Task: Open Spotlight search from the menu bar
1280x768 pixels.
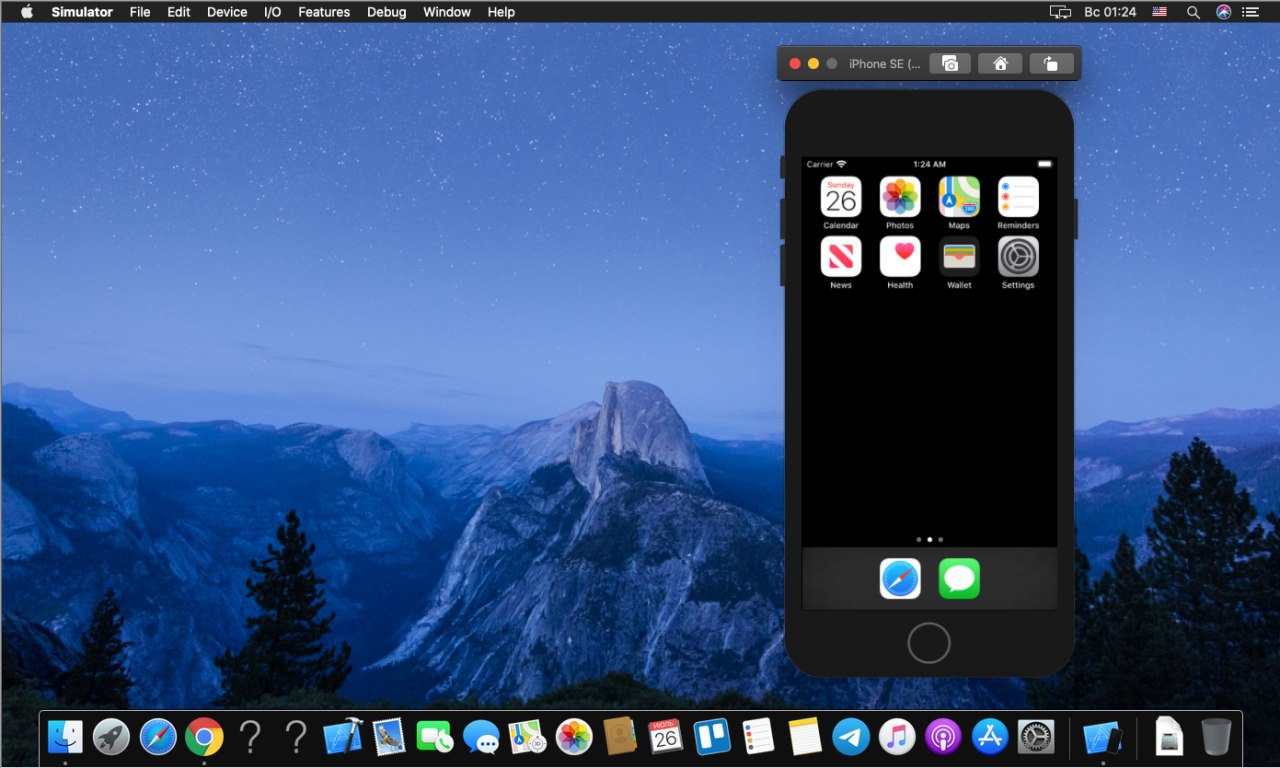Action: tap(1193, 12)
